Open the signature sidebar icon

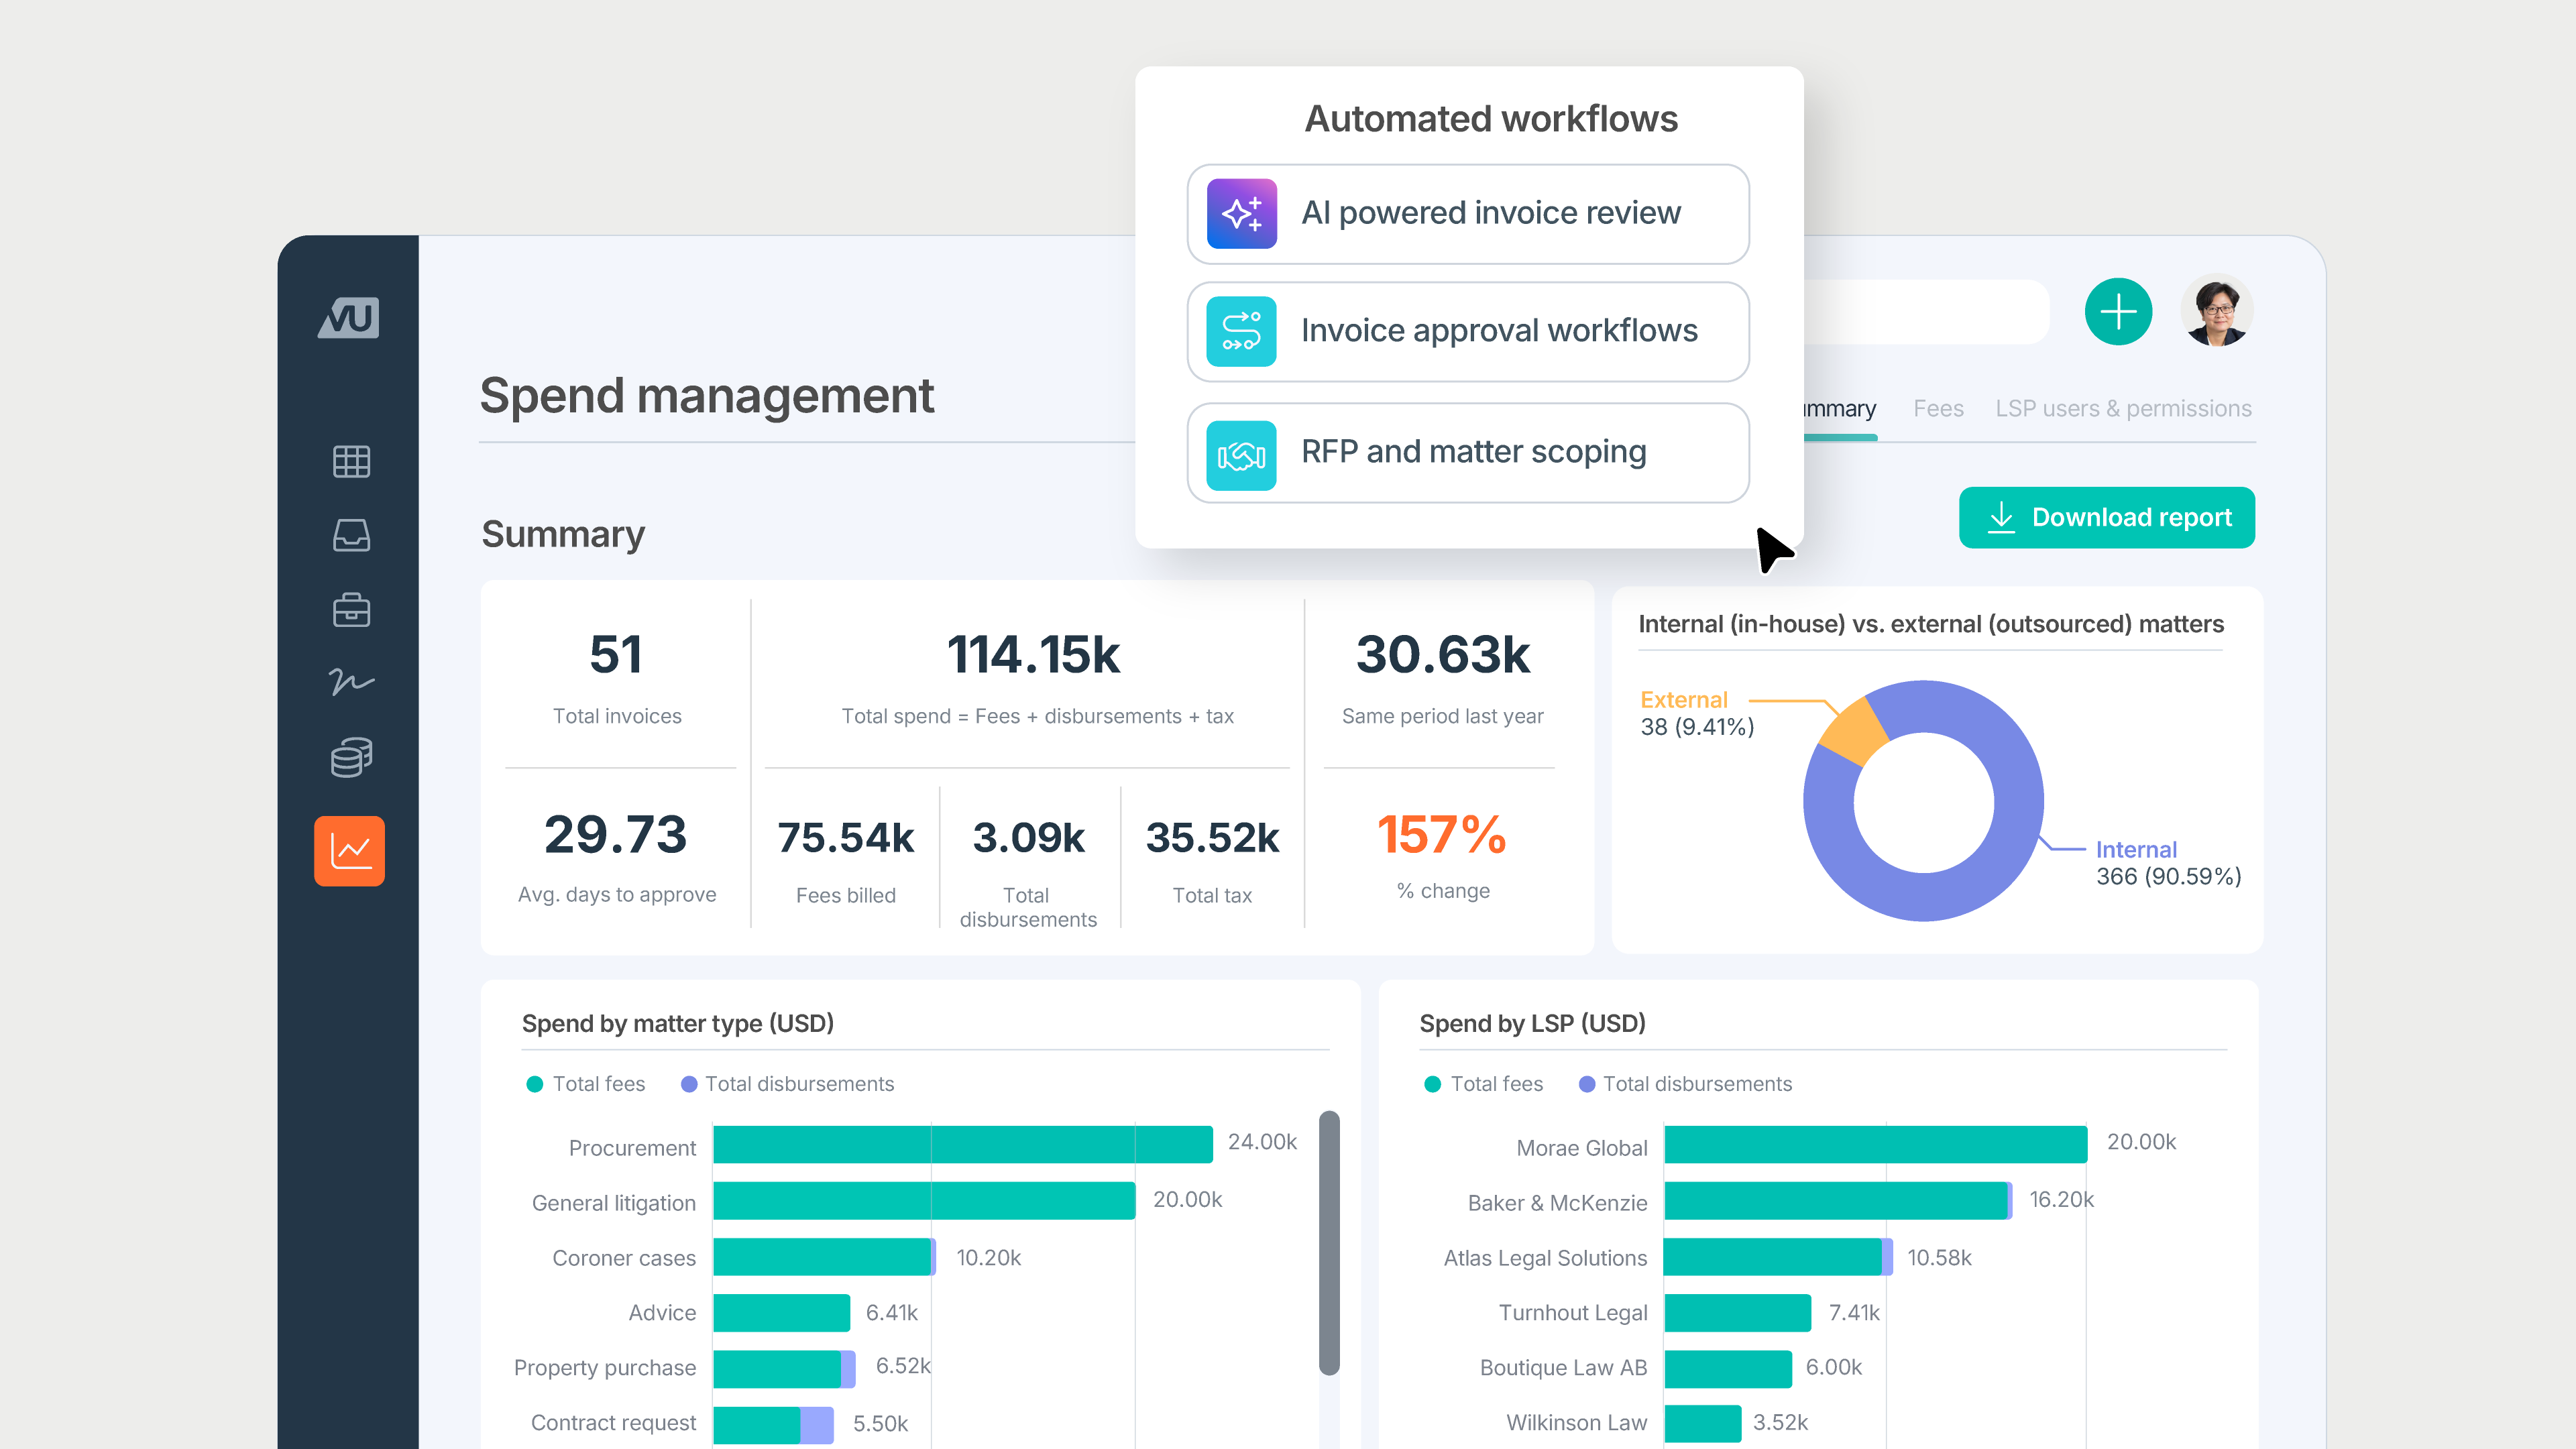pos(351,682)
